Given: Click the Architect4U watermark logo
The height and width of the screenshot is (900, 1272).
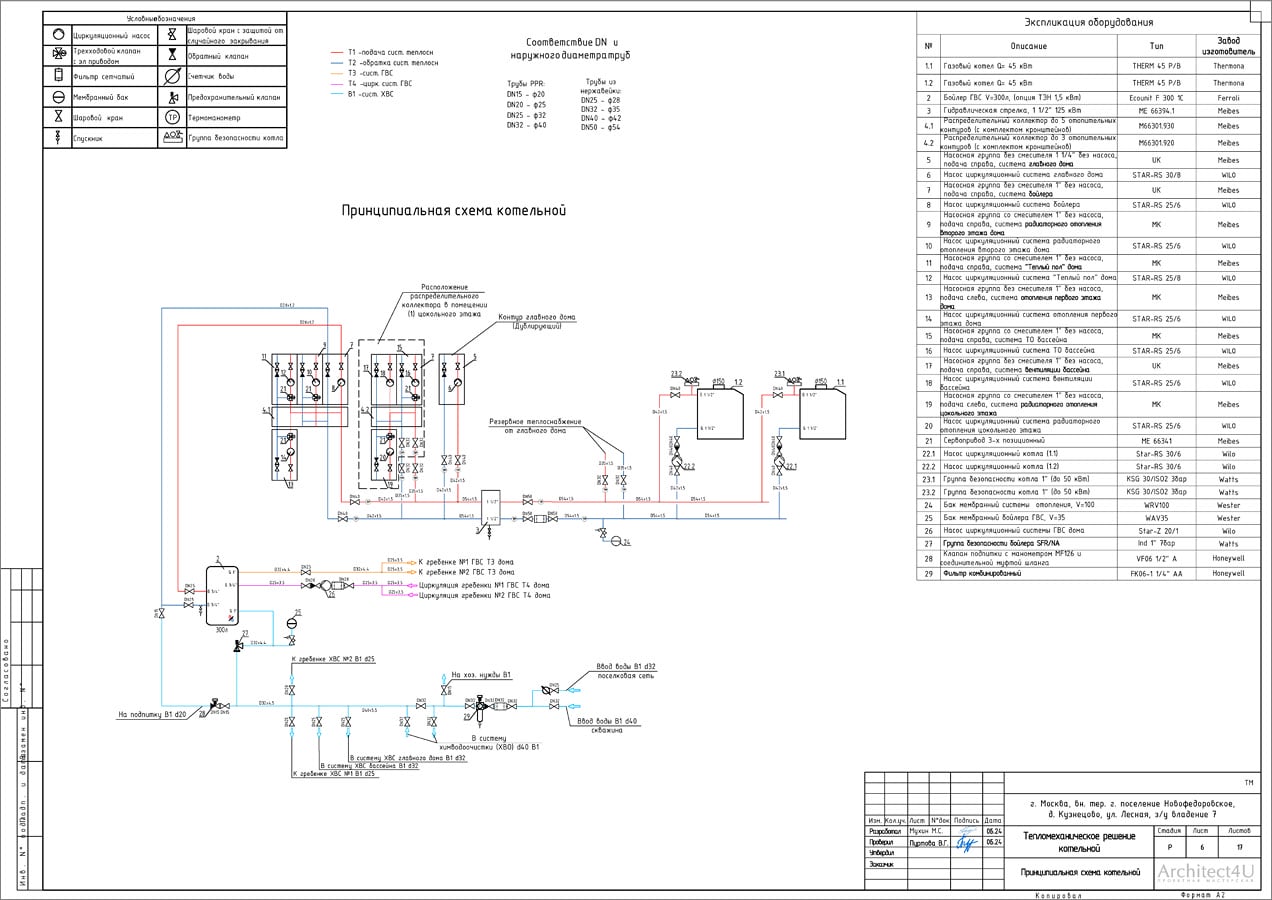Looking at the screenshot, I should (x=1205, y=870).
